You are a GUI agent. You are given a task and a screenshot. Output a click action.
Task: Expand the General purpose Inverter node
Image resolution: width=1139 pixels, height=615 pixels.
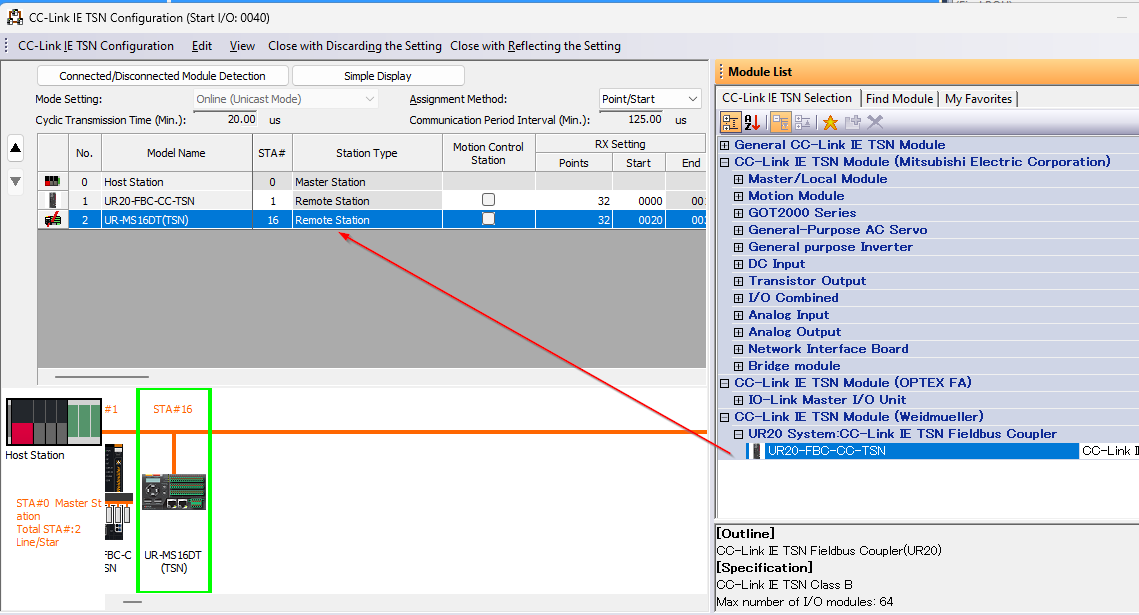pos(738,248)
